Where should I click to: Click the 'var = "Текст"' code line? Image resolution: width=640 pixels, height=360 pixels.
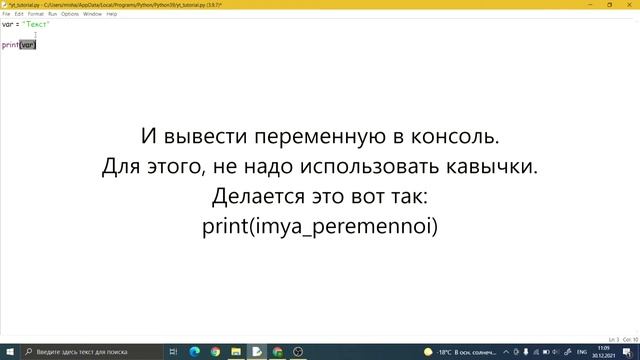26,24
